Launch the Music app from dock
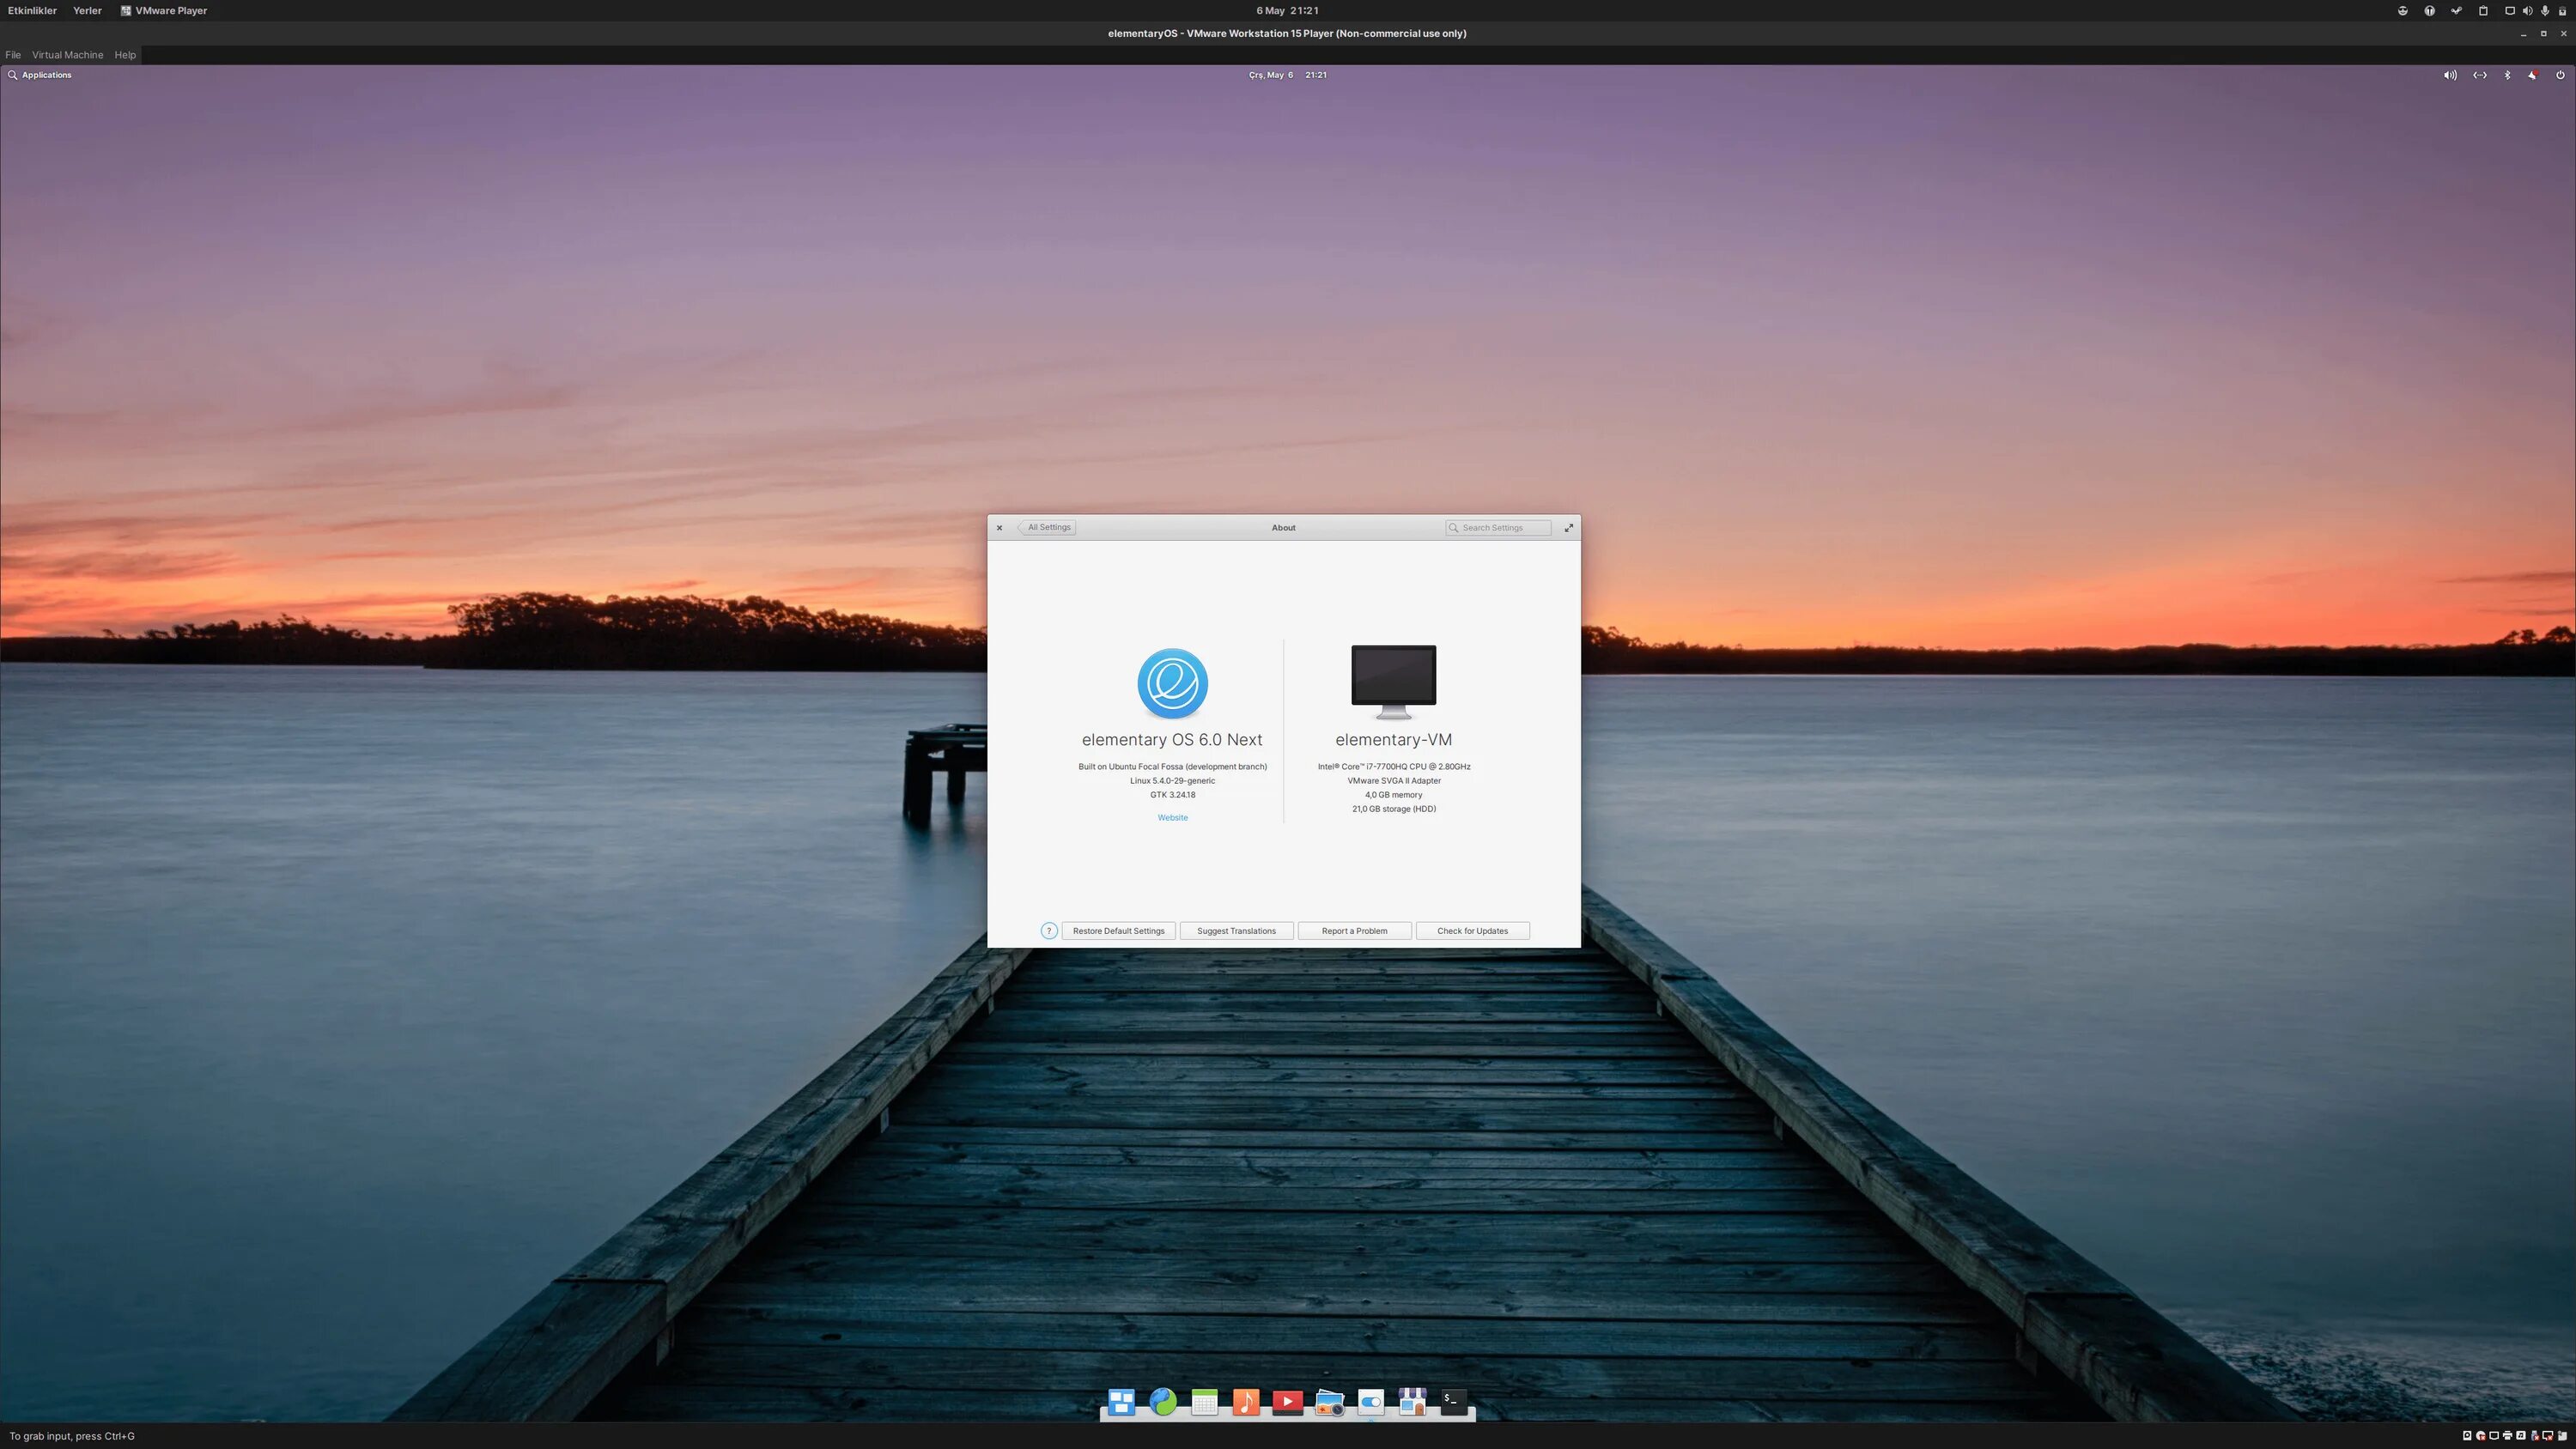This screenshot has width=2576, height=1449. coord(1246,1403)
